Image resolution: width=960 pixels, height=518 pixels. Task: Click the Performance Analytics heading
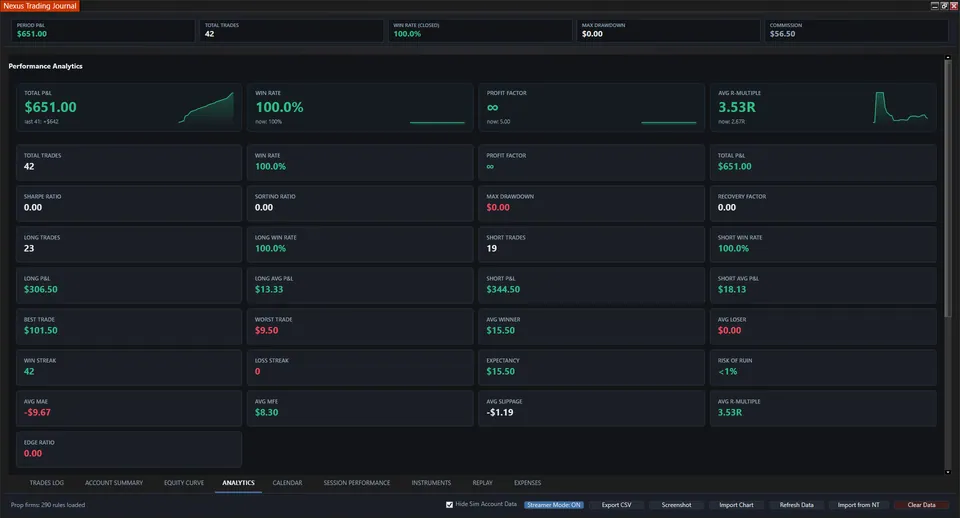click(45, 66)
